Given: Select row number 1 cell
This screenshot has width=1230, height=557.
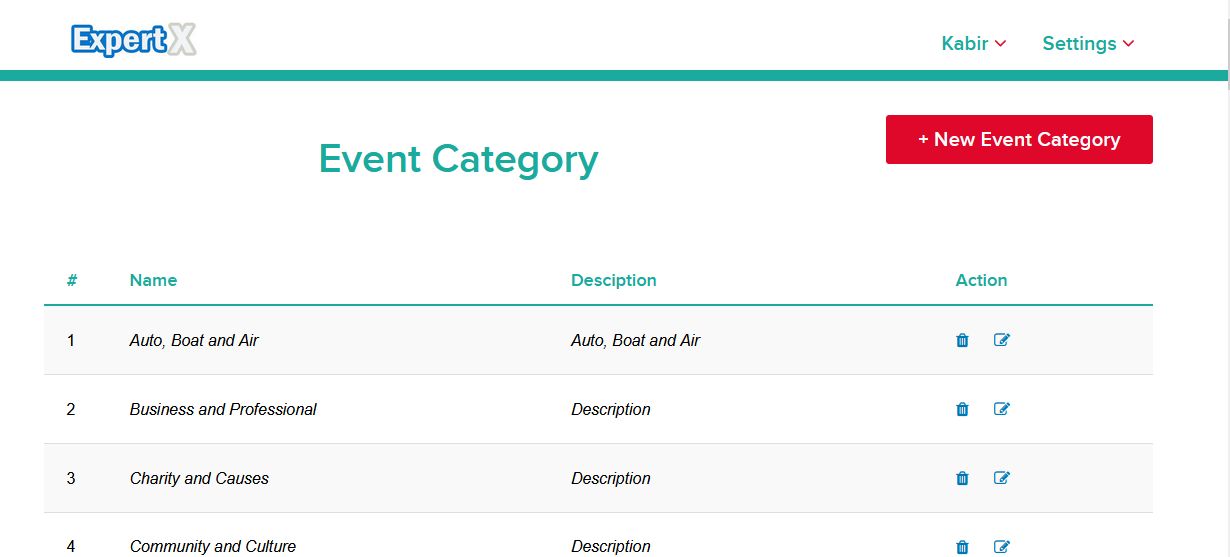Looking at the screenshot, I should pyautogui.click(x=71, y=340).
